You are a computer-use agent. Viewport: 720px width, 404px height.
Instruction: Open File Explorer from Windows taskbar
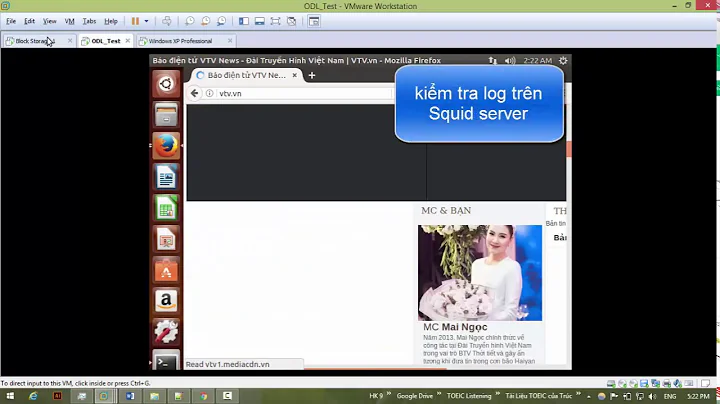[x=154, y=396]
